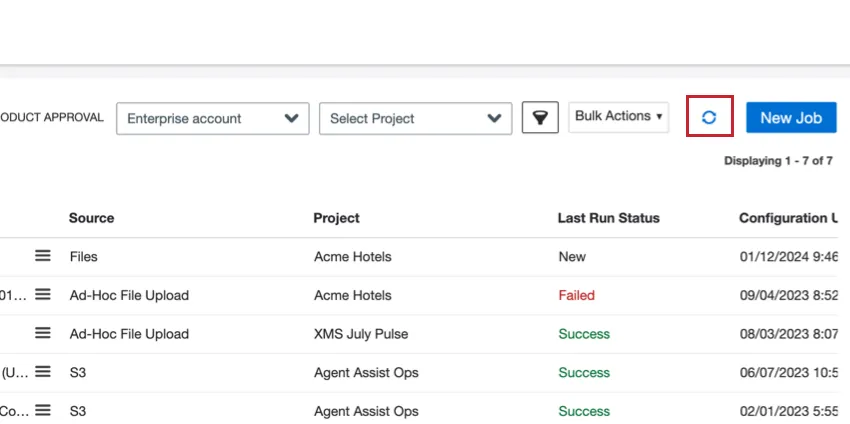Click the New status in first row
This screenshot has width=850, height=424.
tap(572, 257)
